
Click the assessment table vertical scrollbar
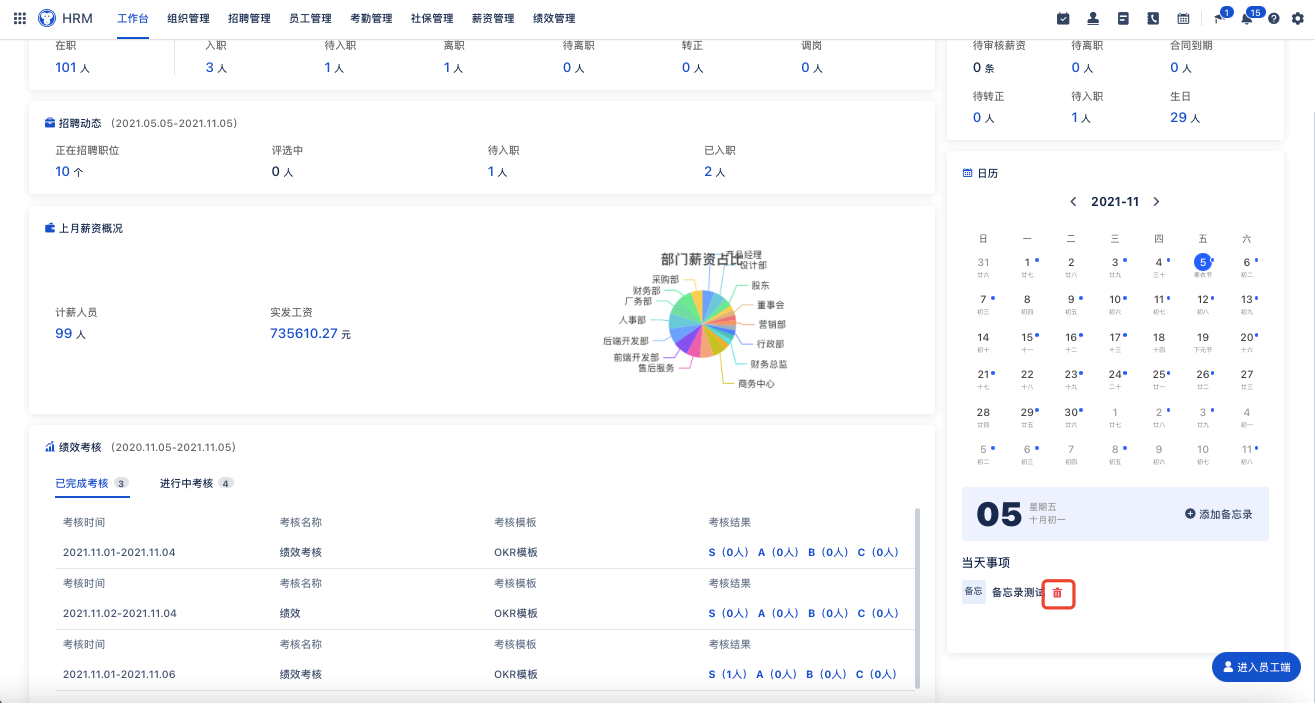(x=917, y=598)
